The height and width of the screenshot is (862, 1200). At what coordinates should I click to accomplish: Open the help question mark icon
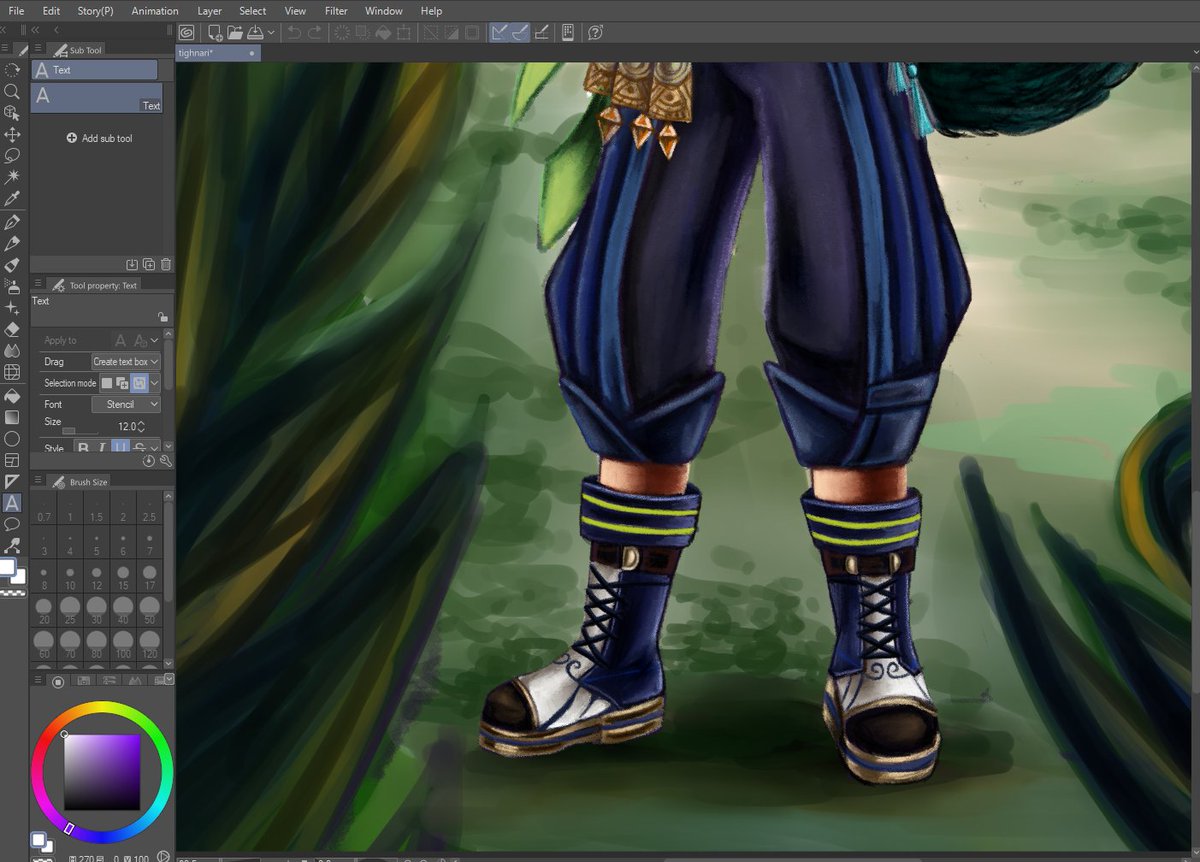click(x=595, y=32)
